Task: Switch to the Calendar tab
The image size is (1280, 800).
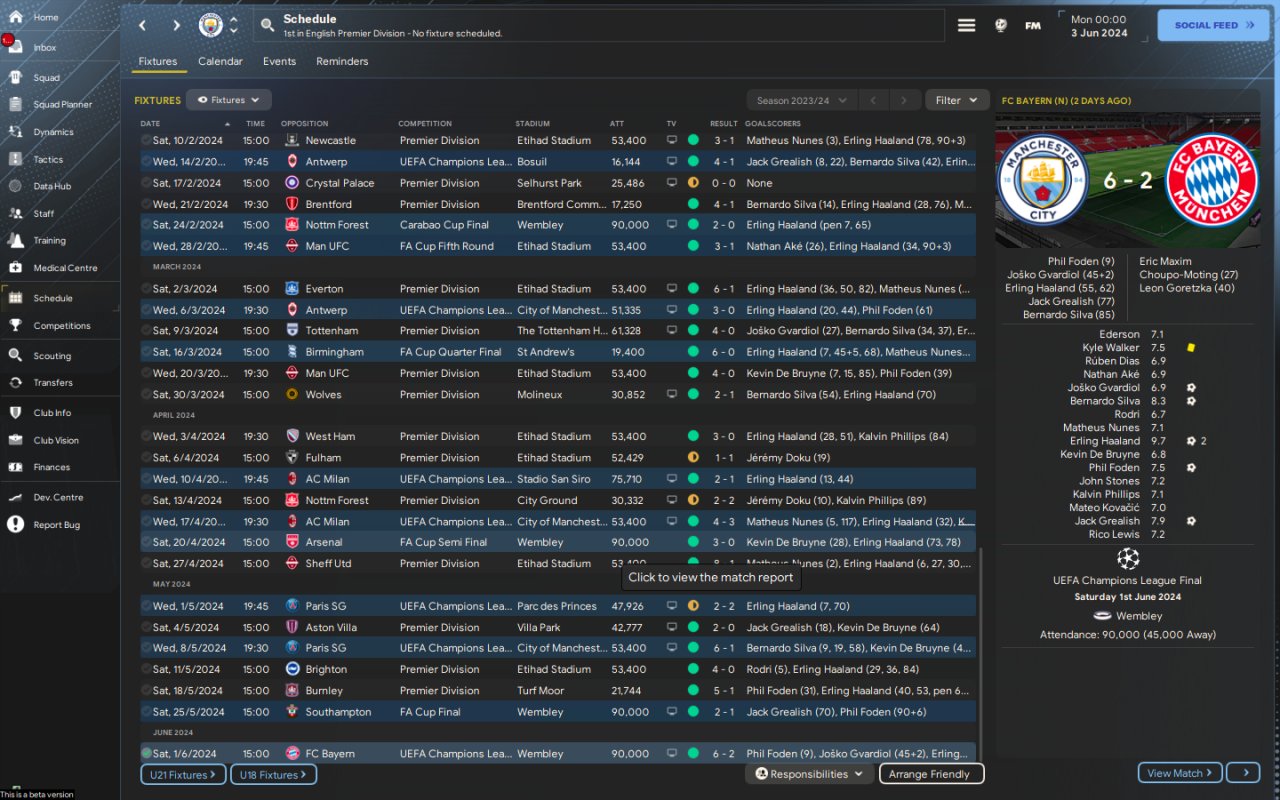Action: (220, 61)
